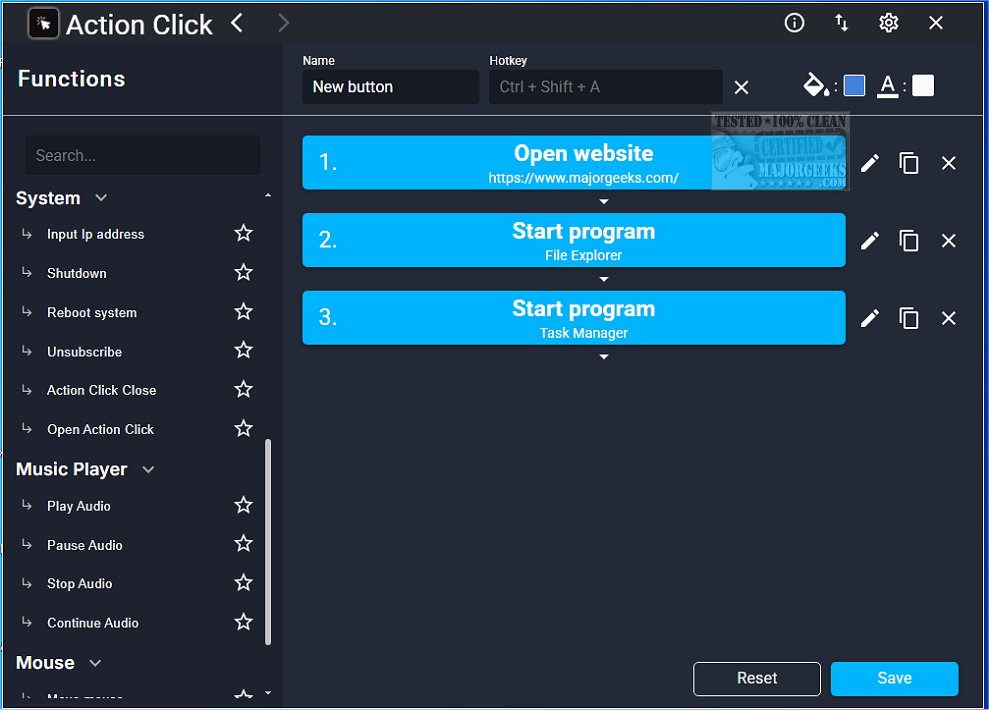Duplicate the Task Manager step
The height and width of the screenshot is (710, 989).
coord(909,318)
